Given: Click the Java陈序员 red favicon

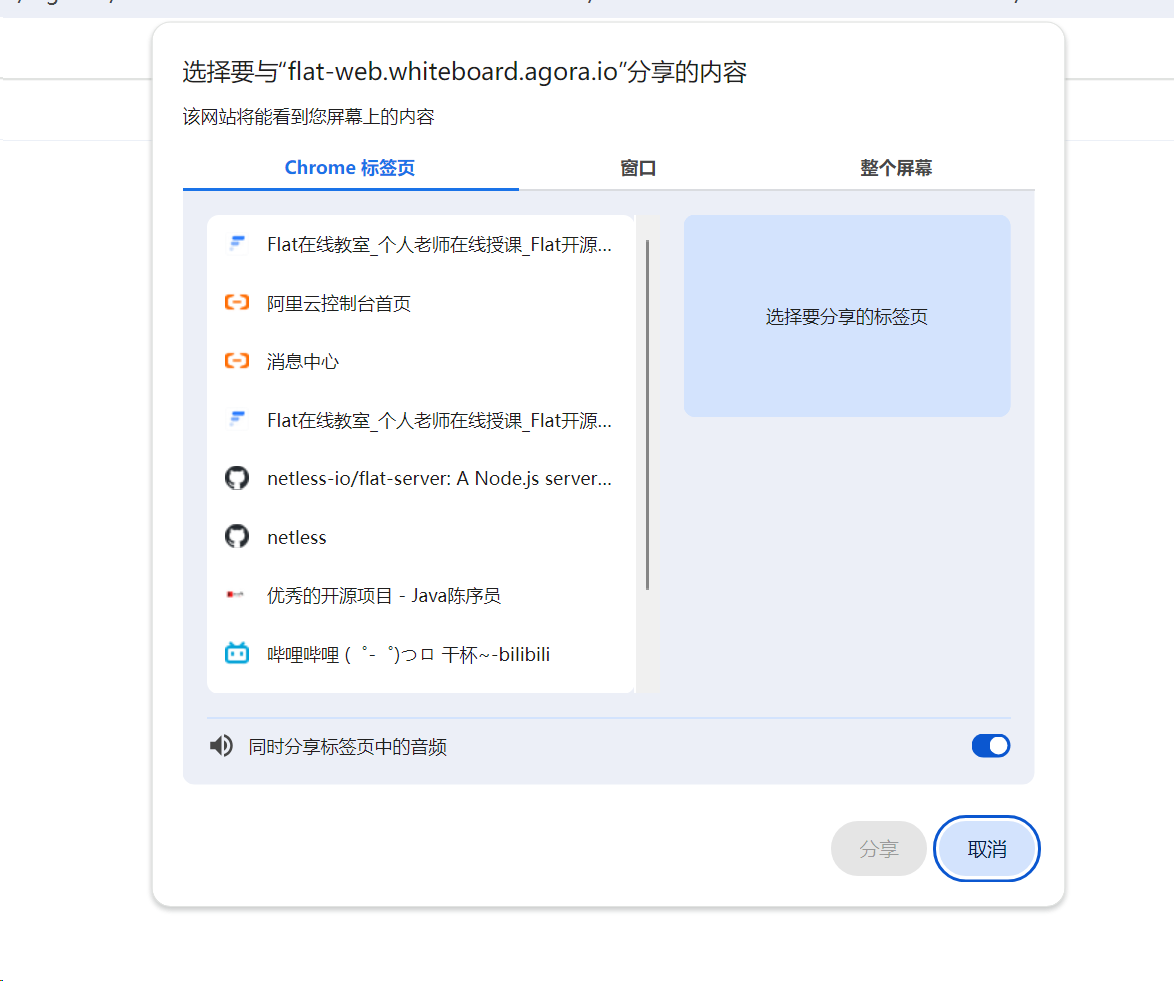Looking at the screenshot, I should (x=235, y=595).
